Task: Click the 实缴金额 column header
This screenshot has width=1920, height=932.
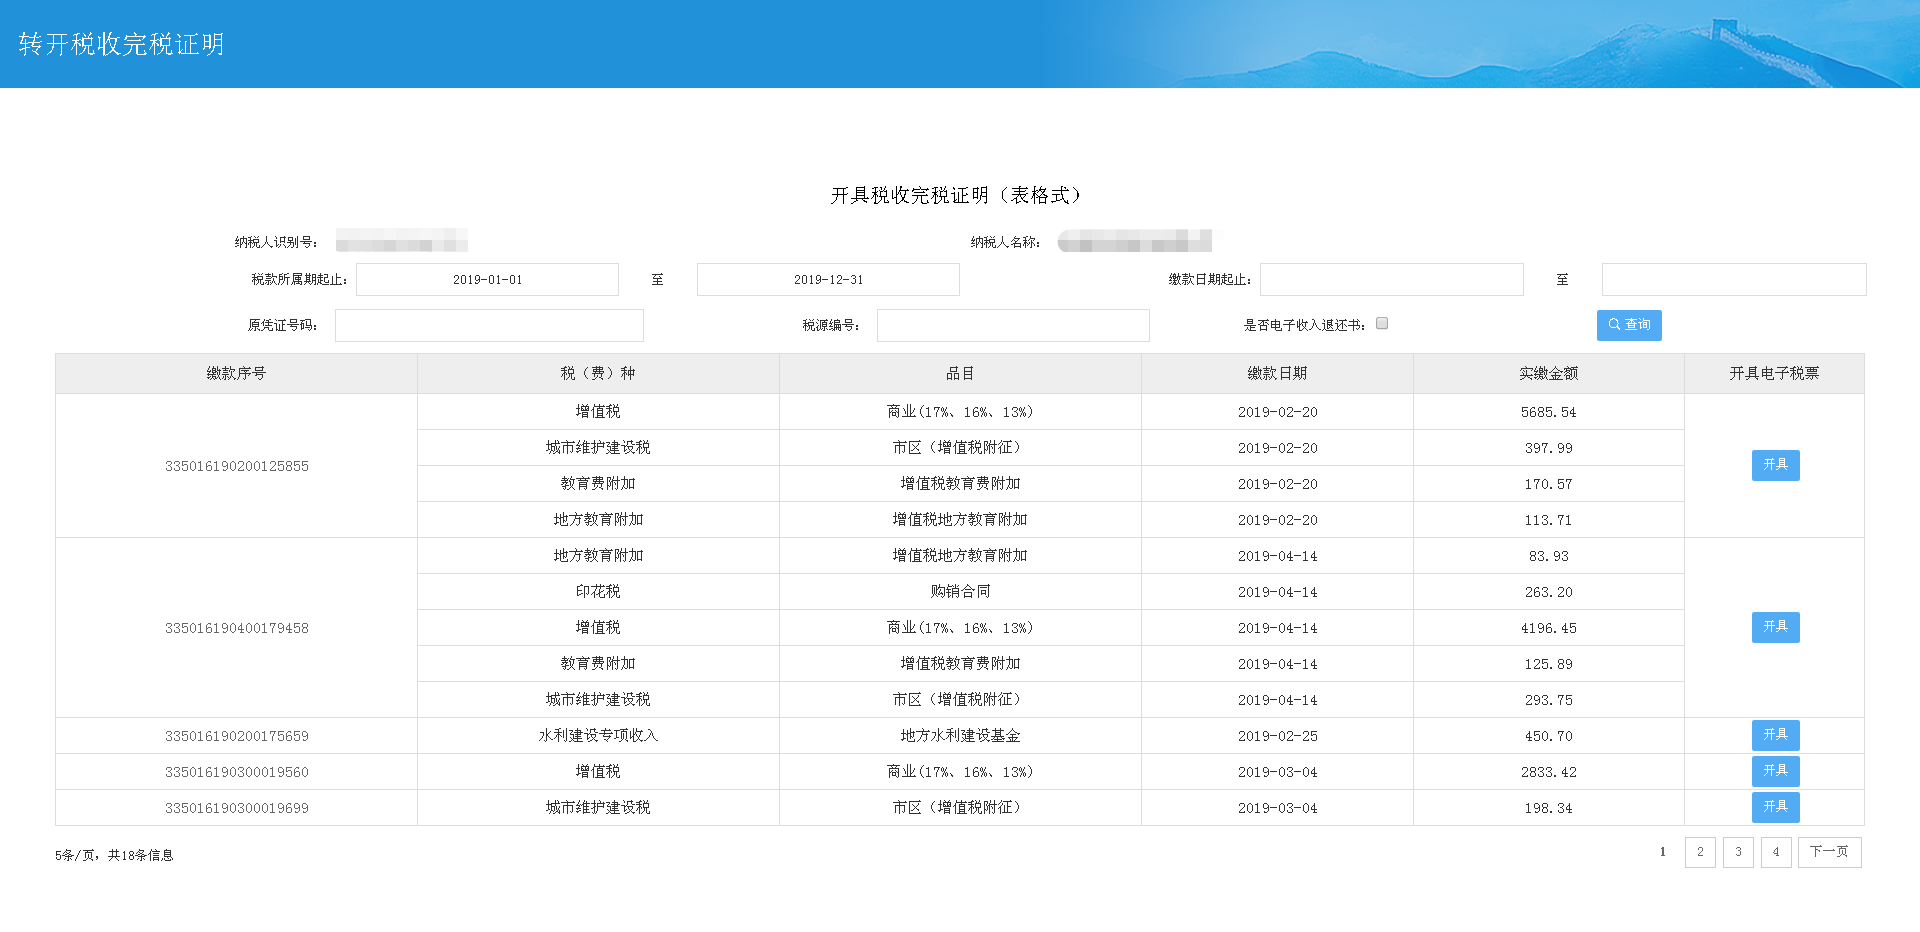Action: pyautogui.click(x=1549, y=373)
